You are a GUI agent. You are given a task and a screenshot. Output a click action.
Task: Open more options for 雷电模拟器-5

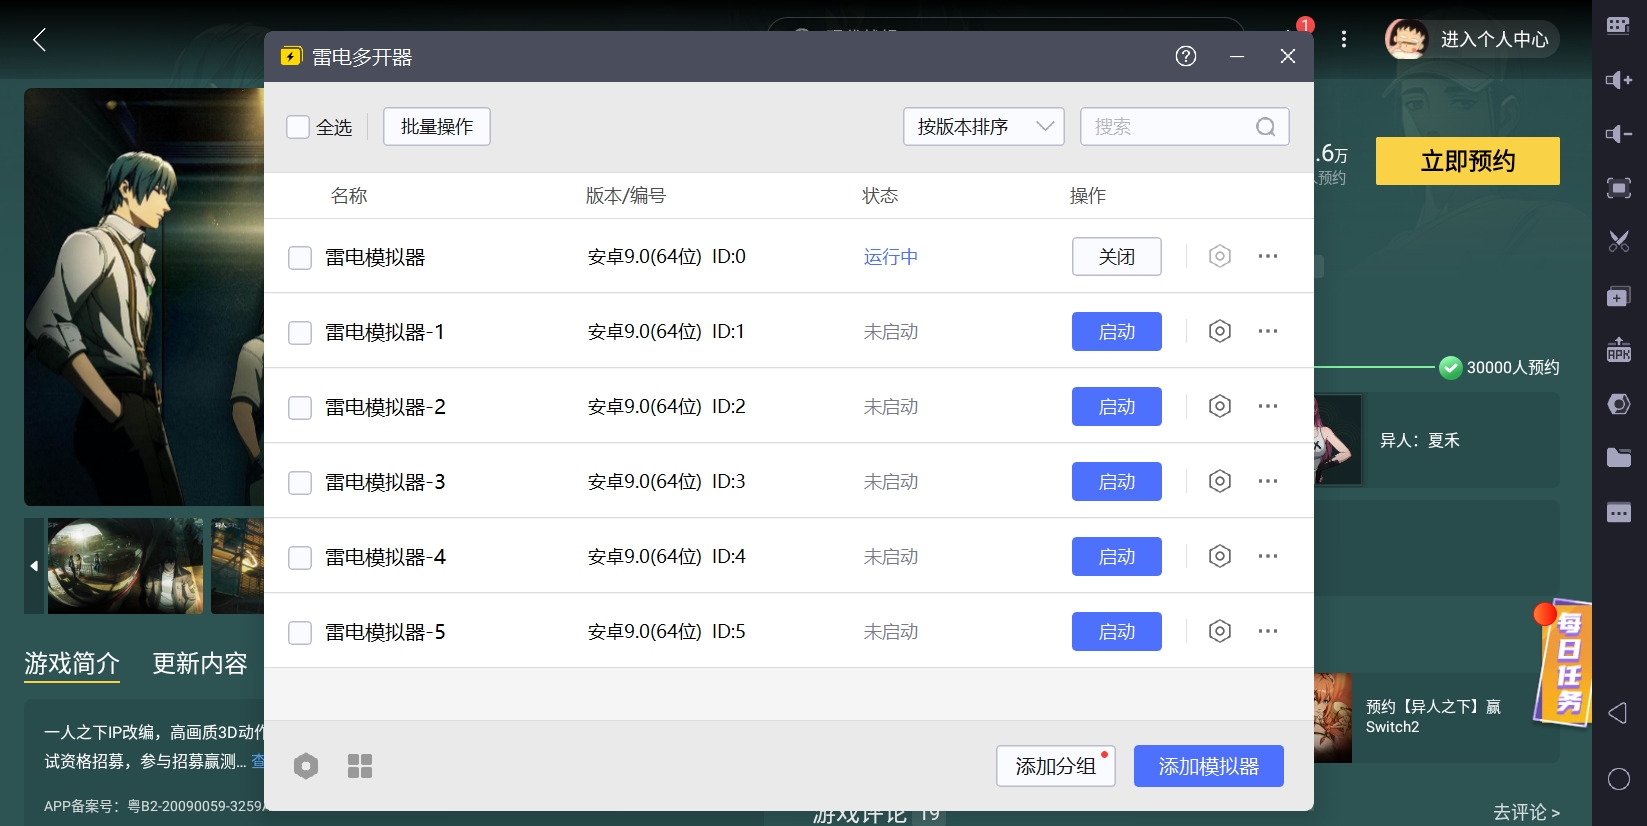pos(1268,631)
